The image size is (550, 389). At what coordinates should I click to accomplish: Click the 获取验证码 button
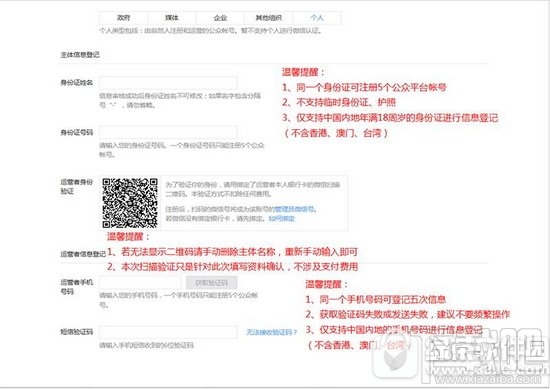[212, 283]
